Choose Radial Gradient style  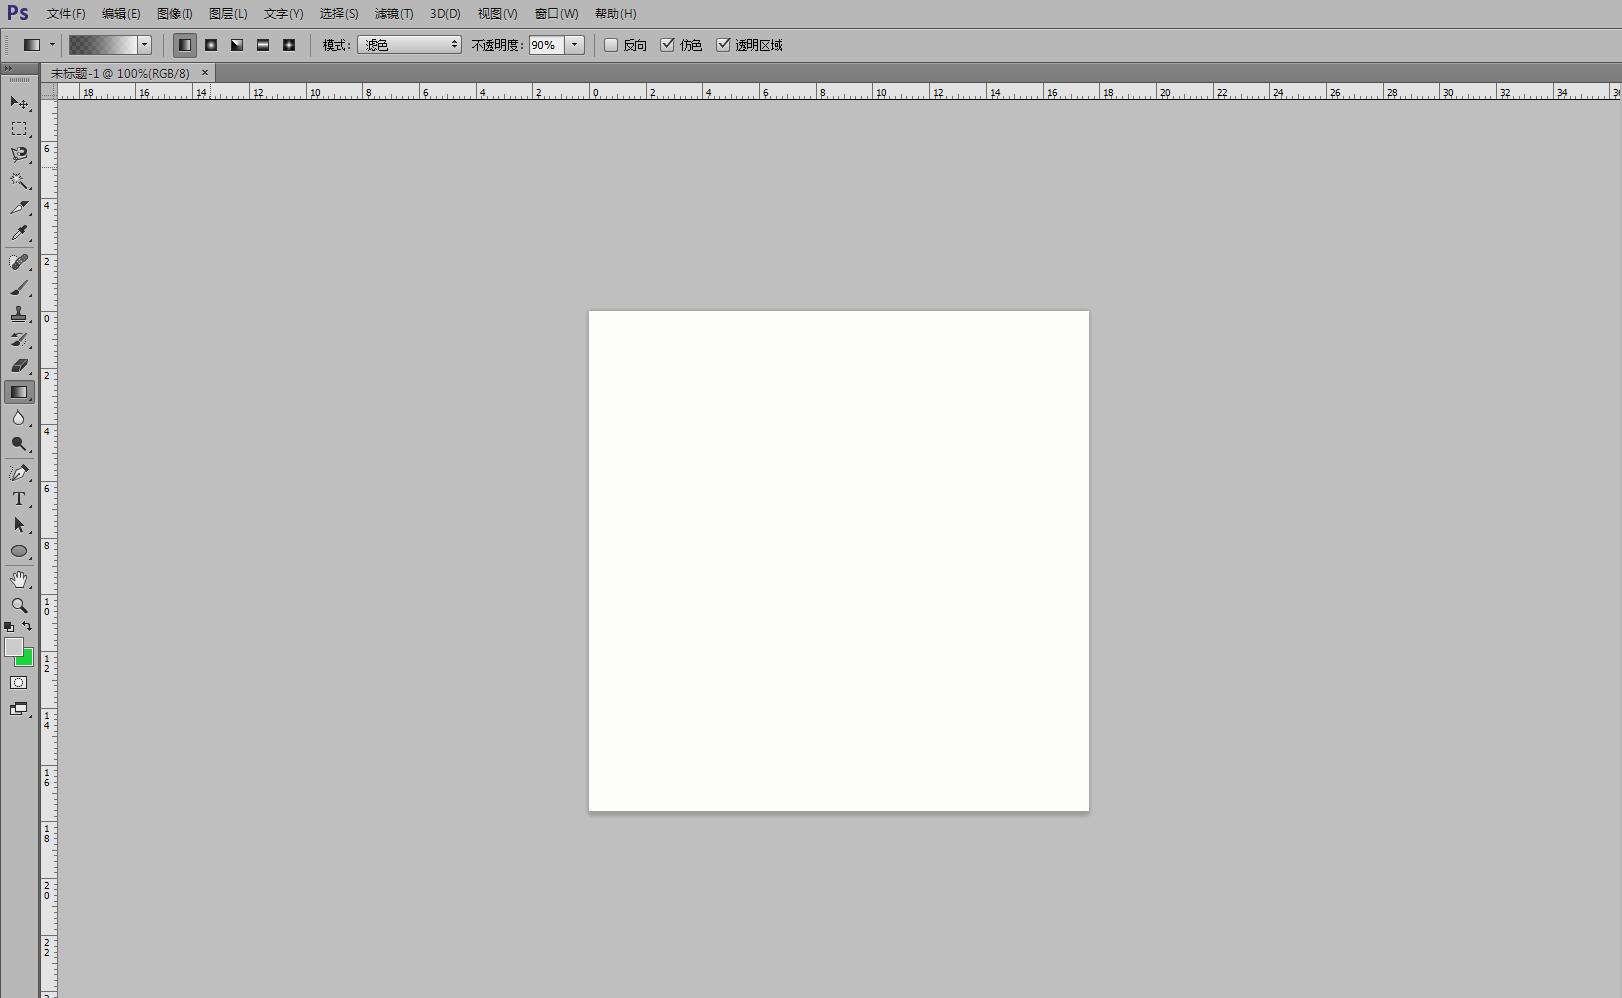(x=211, y=45)
